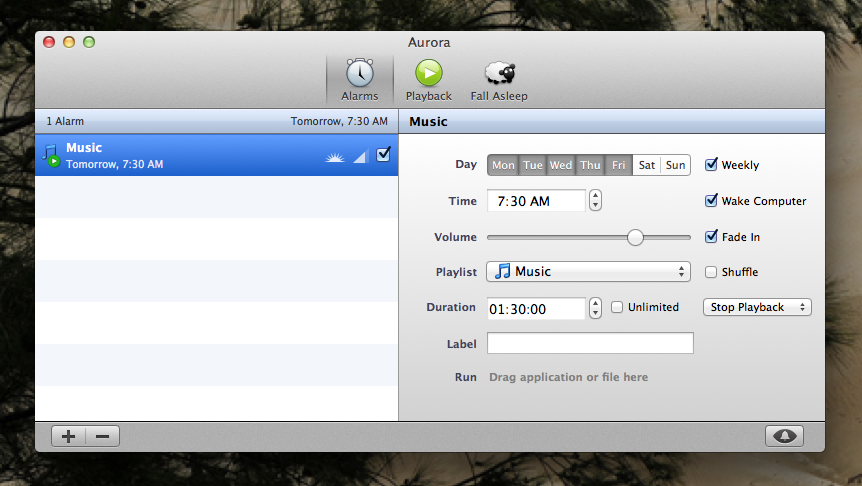Disable the Fade In checkbox
The height and width of the screenshot is (486, 862).
click(x=711, y=236)
